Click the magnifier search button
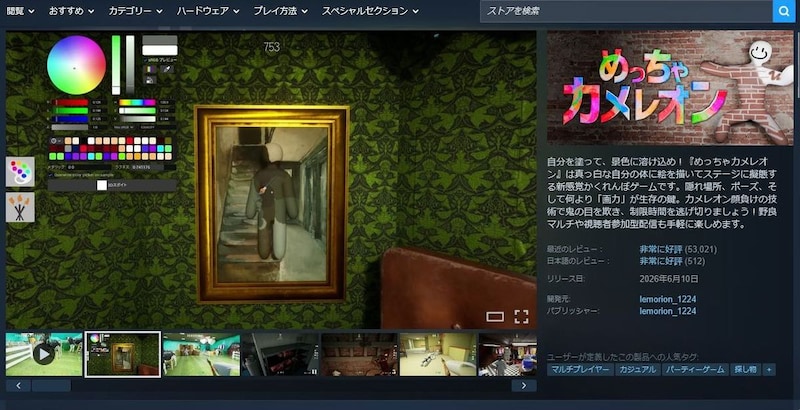 784,11
